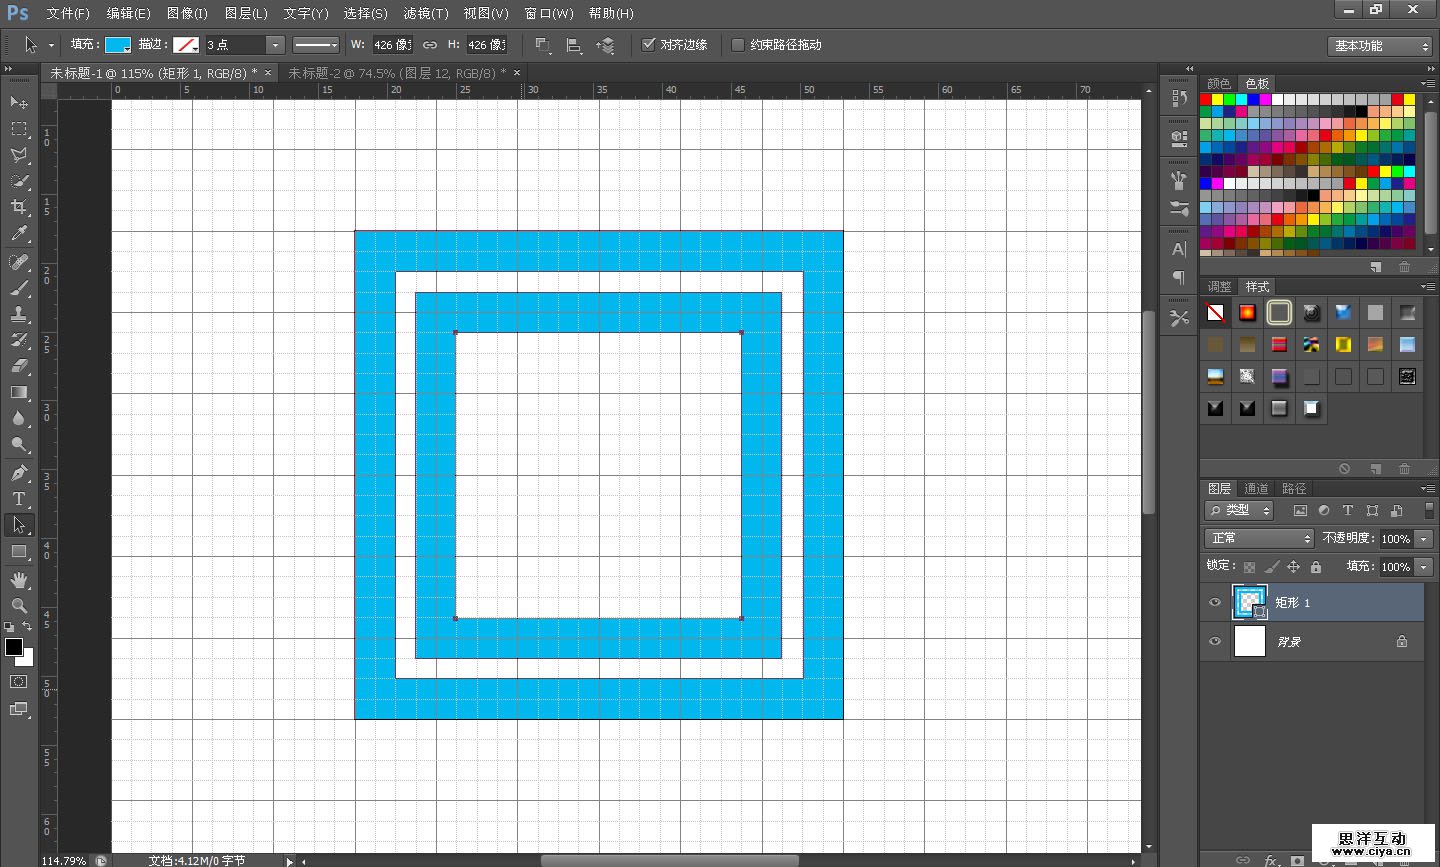
Task: Select the Pen tool
Action: (19, 473)
